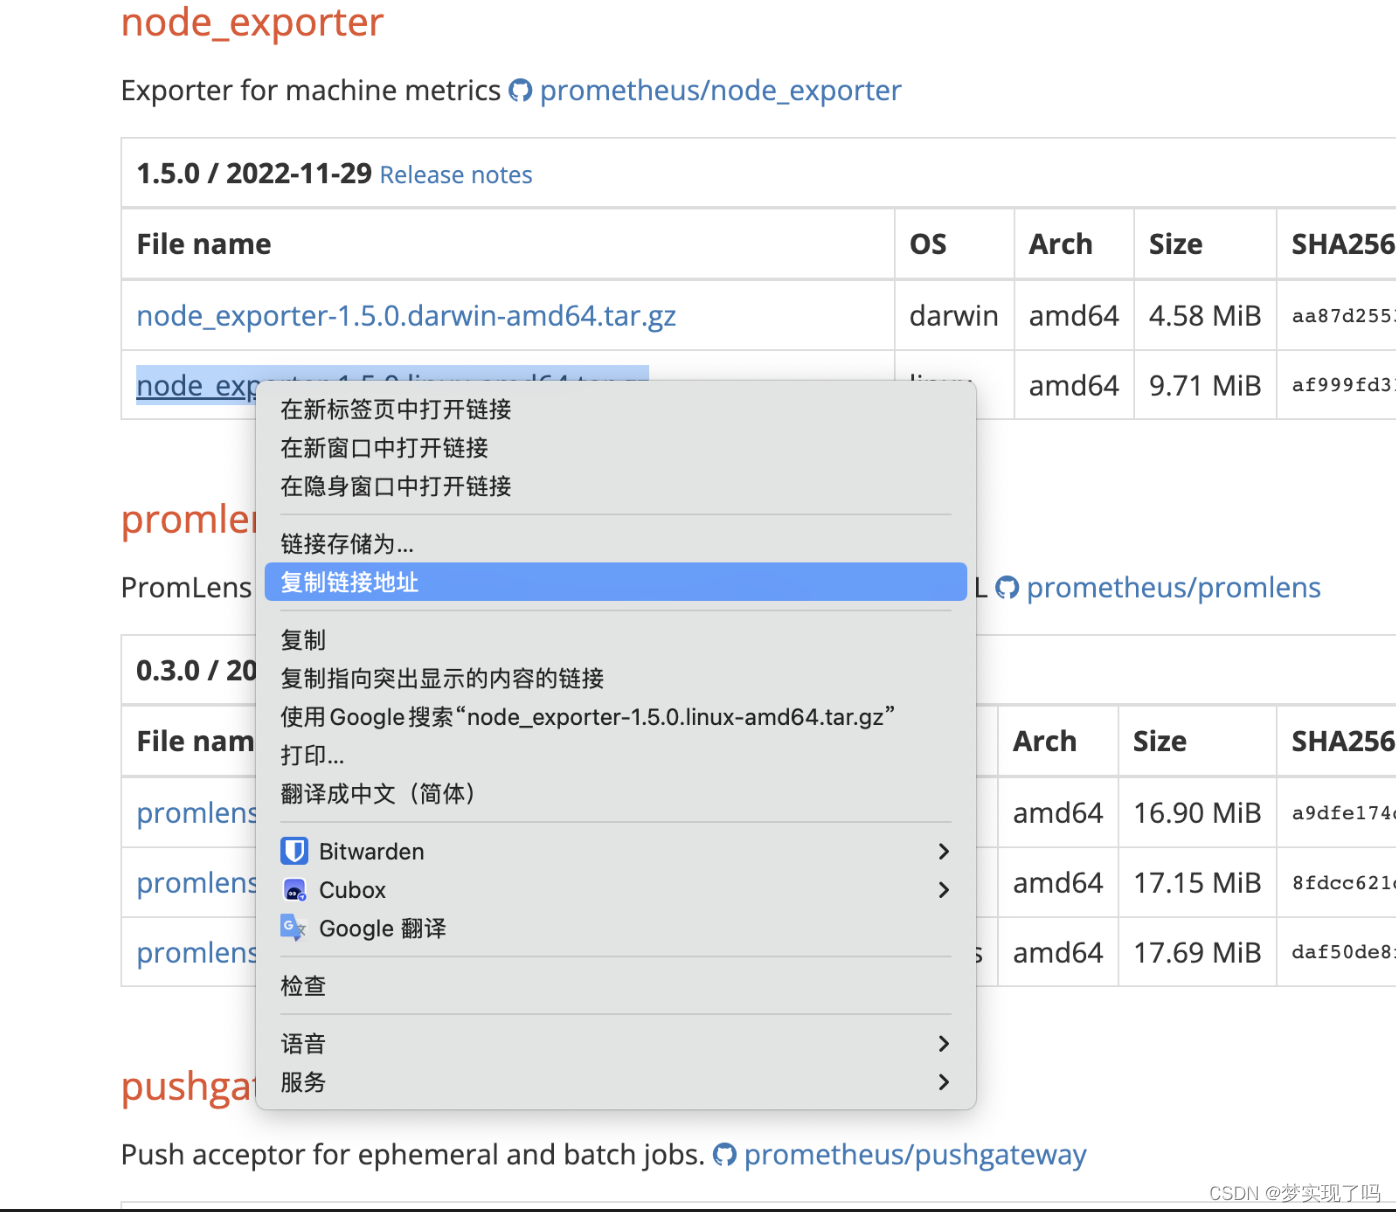Select 翻译成中文（简体） menu item
Screen dimensions: 1396x1212
(x=615, y=793)
